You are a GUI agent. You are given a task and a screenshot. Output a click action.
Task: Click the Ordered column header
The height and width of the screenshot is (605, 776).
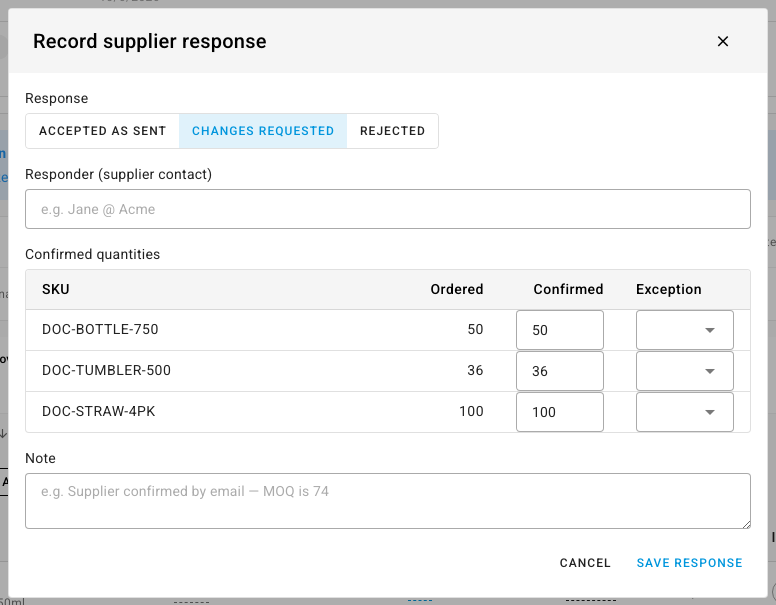click(x=457, y=289)
